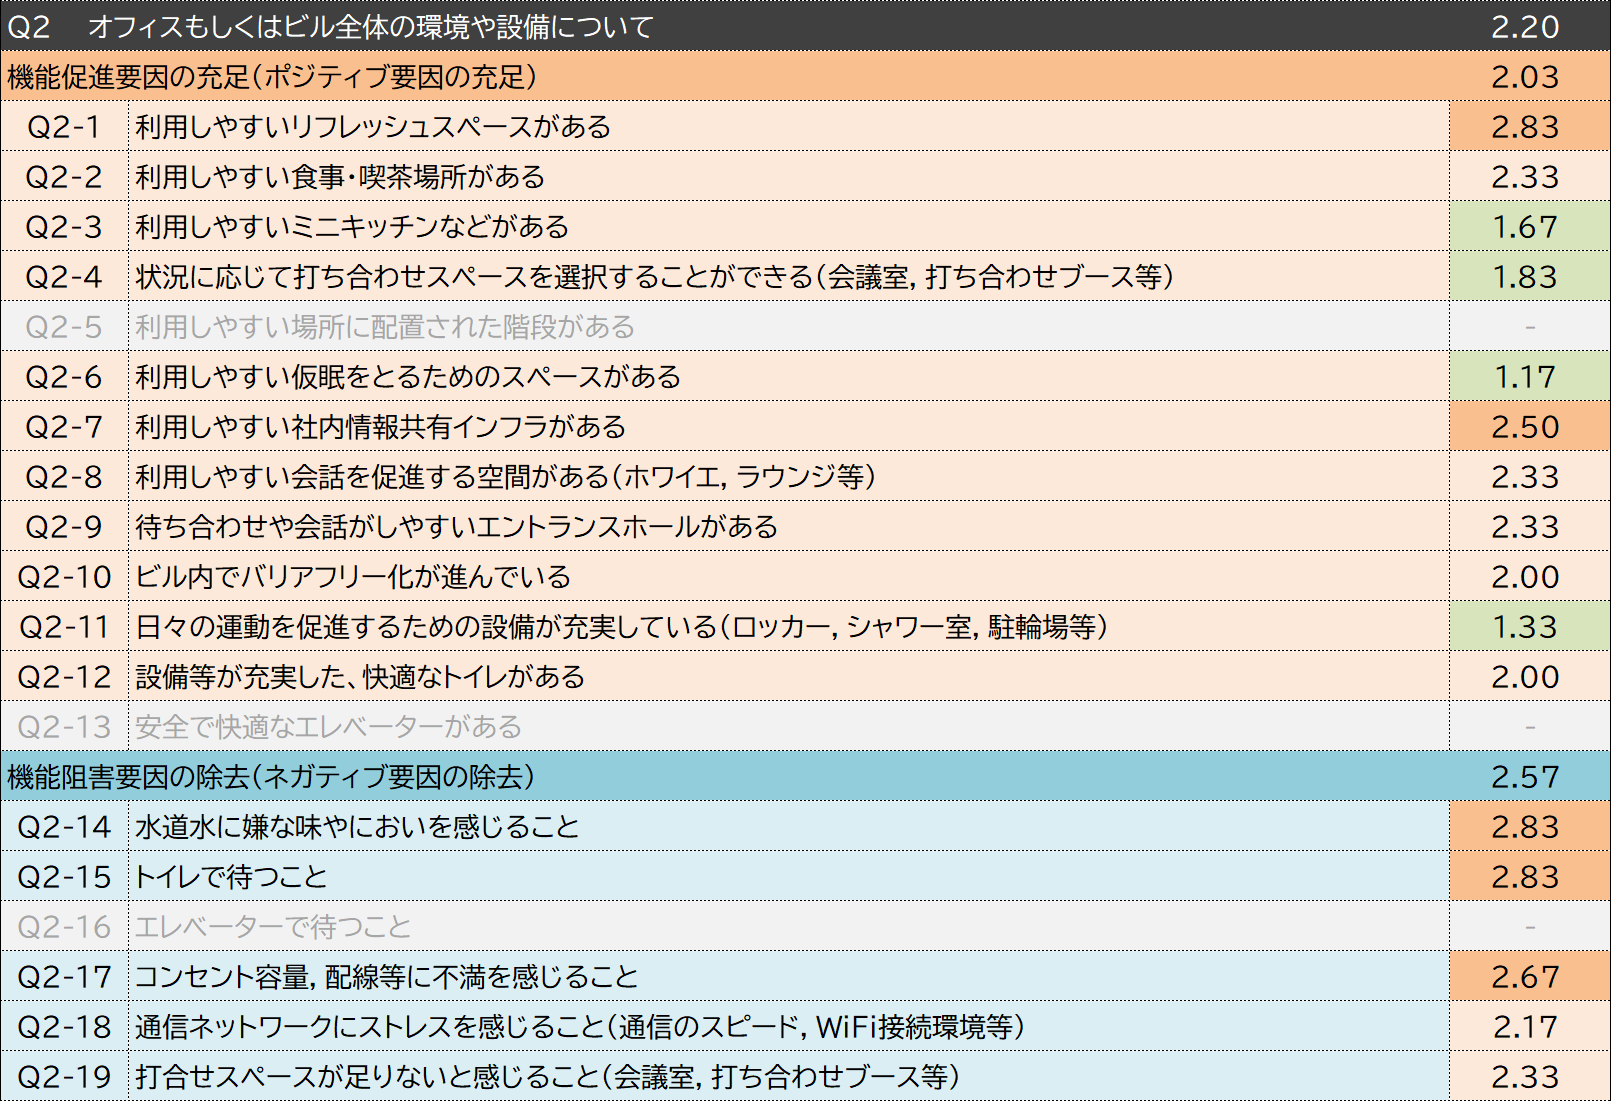Click the 1.17 score for Q2-6
1612x1102 pixels.
click(1525, 377)
